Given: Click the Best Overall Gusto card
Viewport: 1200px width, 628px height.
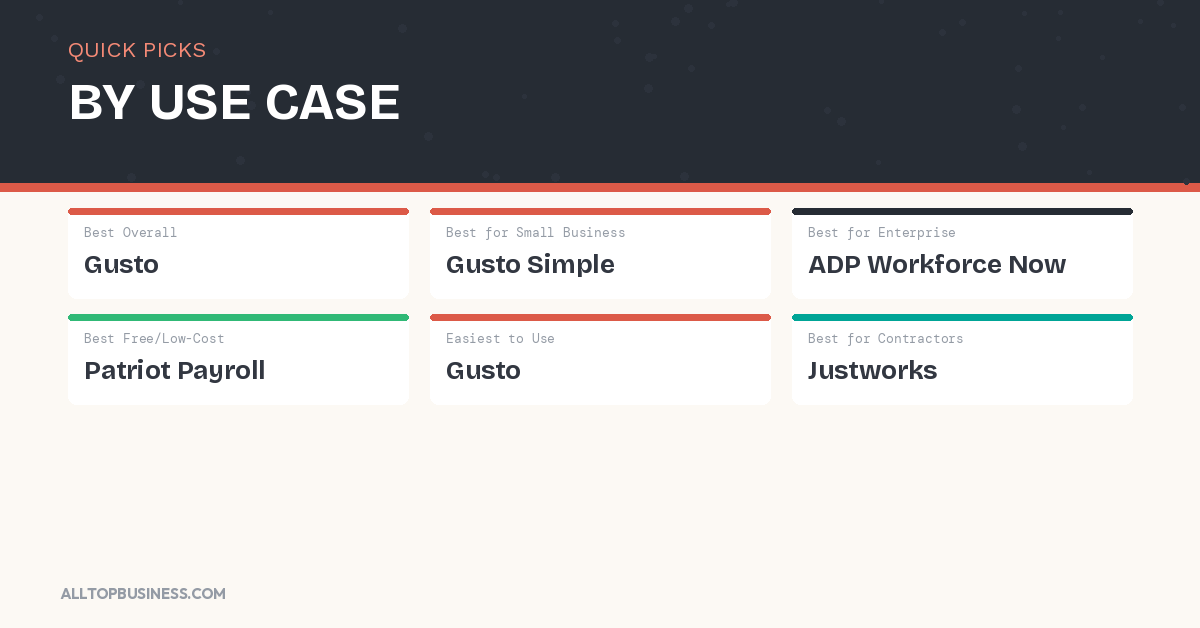Looking at the screenshot, I should 238,253.
